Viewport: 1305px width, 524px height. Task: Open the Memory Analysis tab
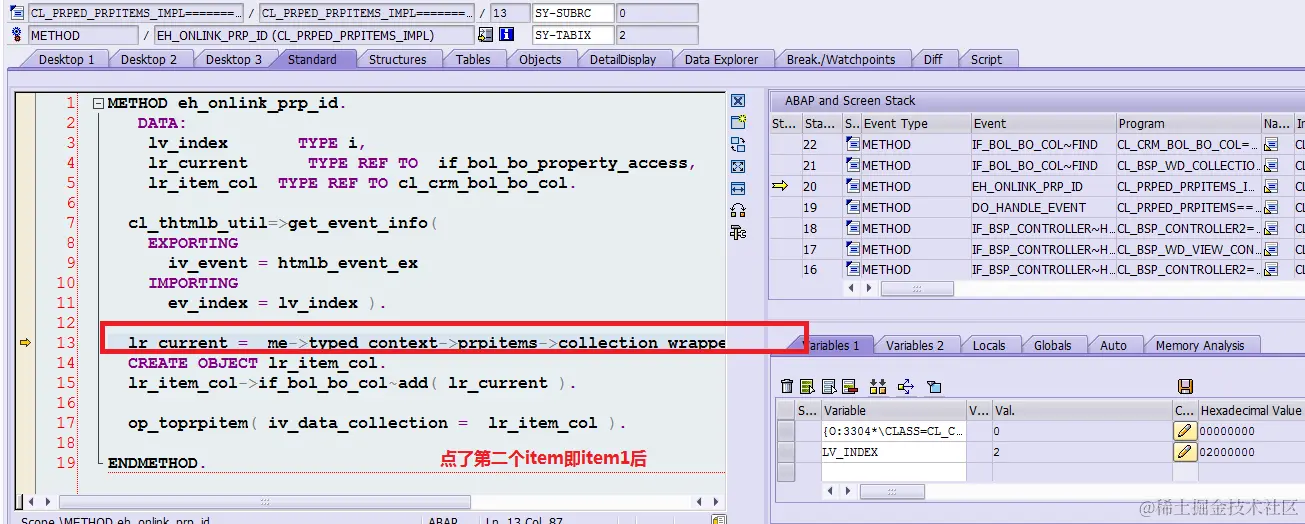pyautogui.click(x=1200, y=345)
